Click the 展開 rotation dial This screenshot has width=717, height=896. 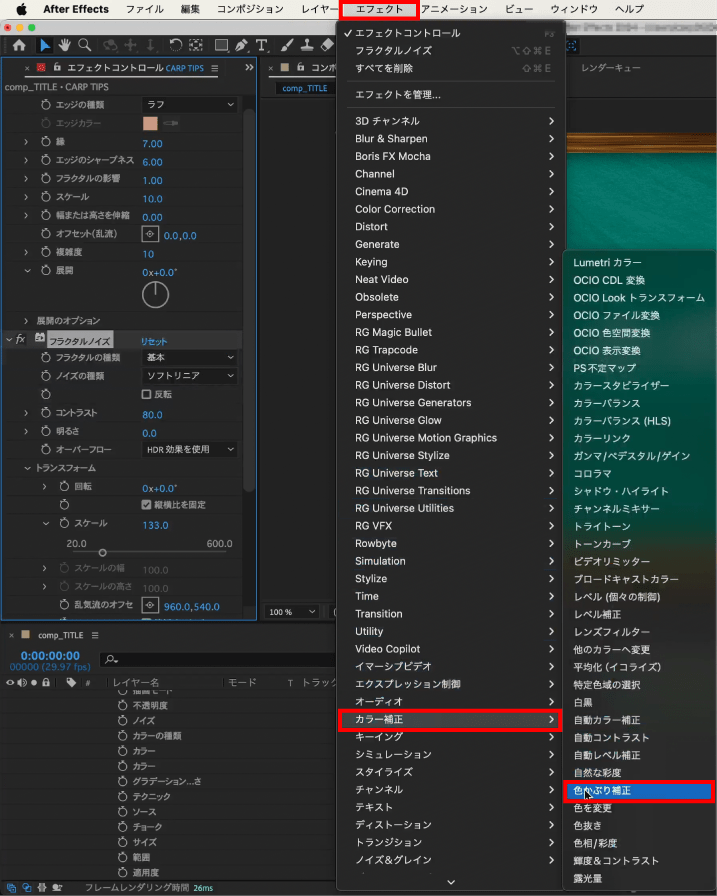(x=155, y=294)
